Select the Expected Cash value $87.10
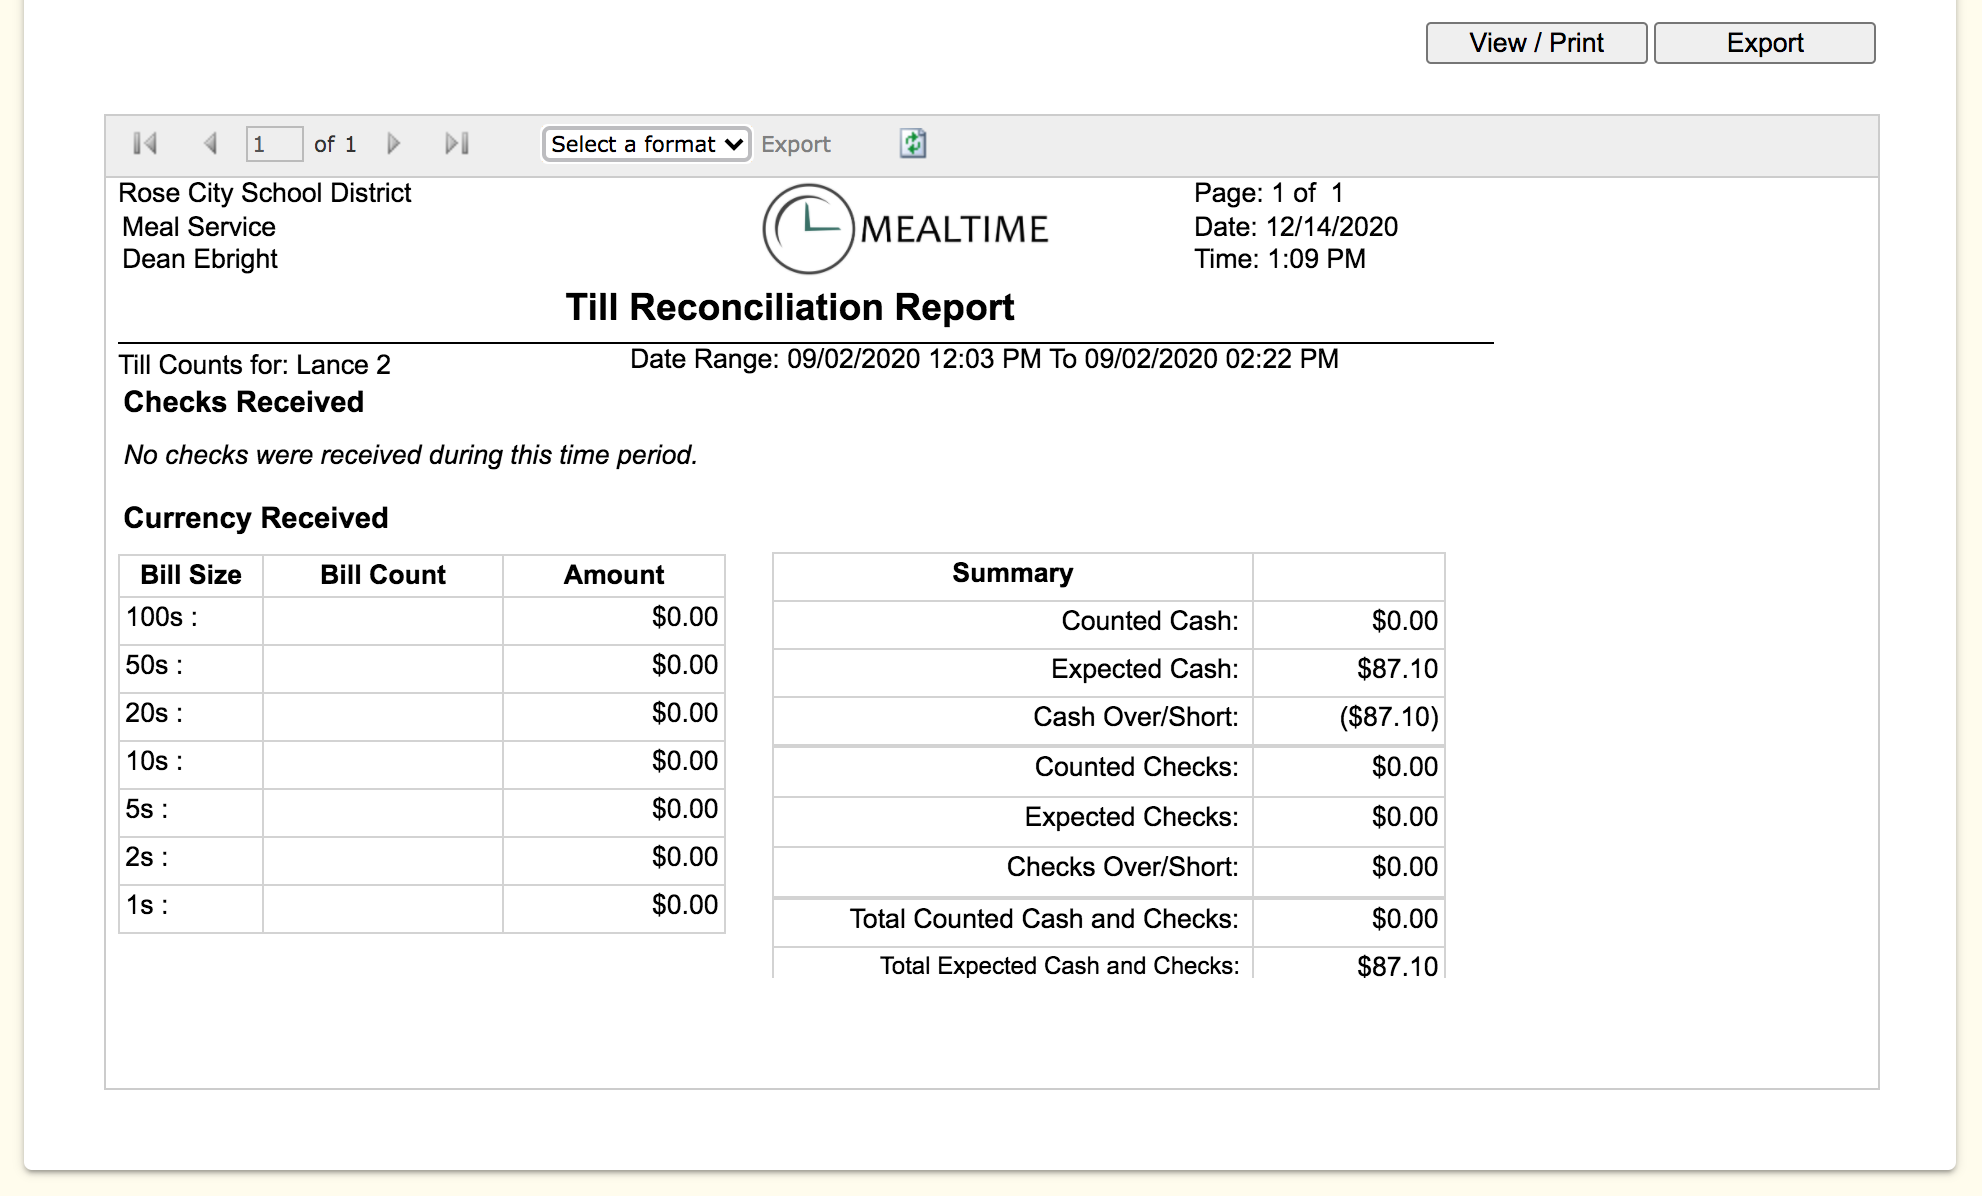Image resolution: width=1982 pixels, height=1196 pixels. pos(1396,669)
